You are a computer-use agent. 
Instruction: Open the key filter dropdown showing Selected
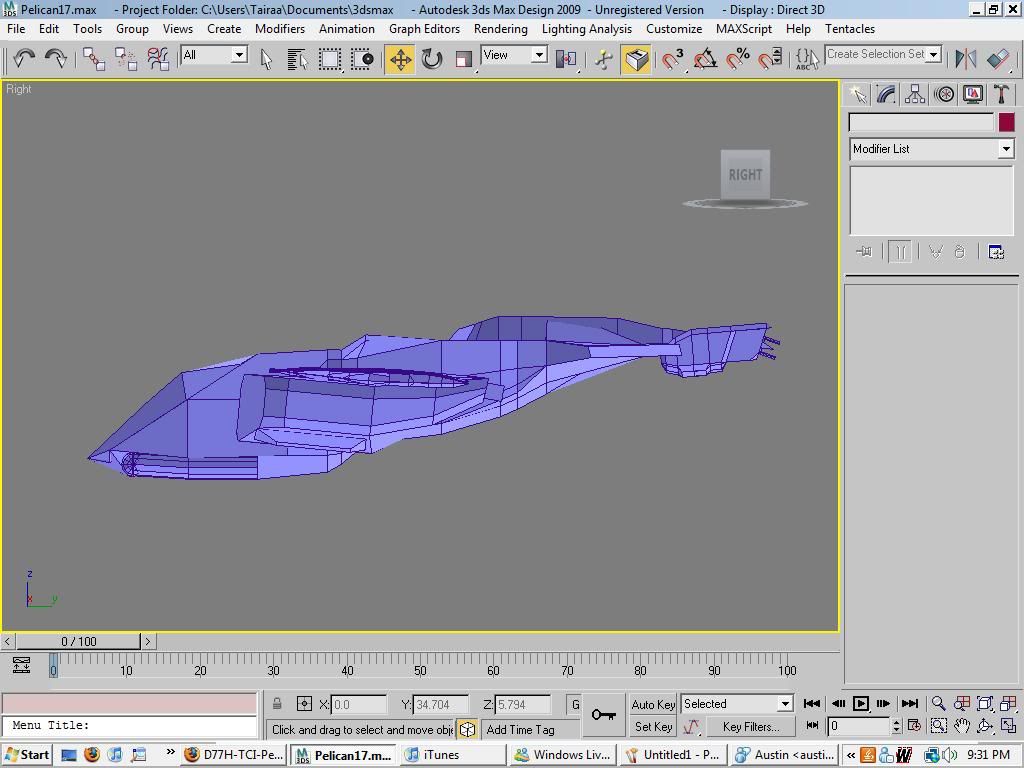tap(737, 703)
